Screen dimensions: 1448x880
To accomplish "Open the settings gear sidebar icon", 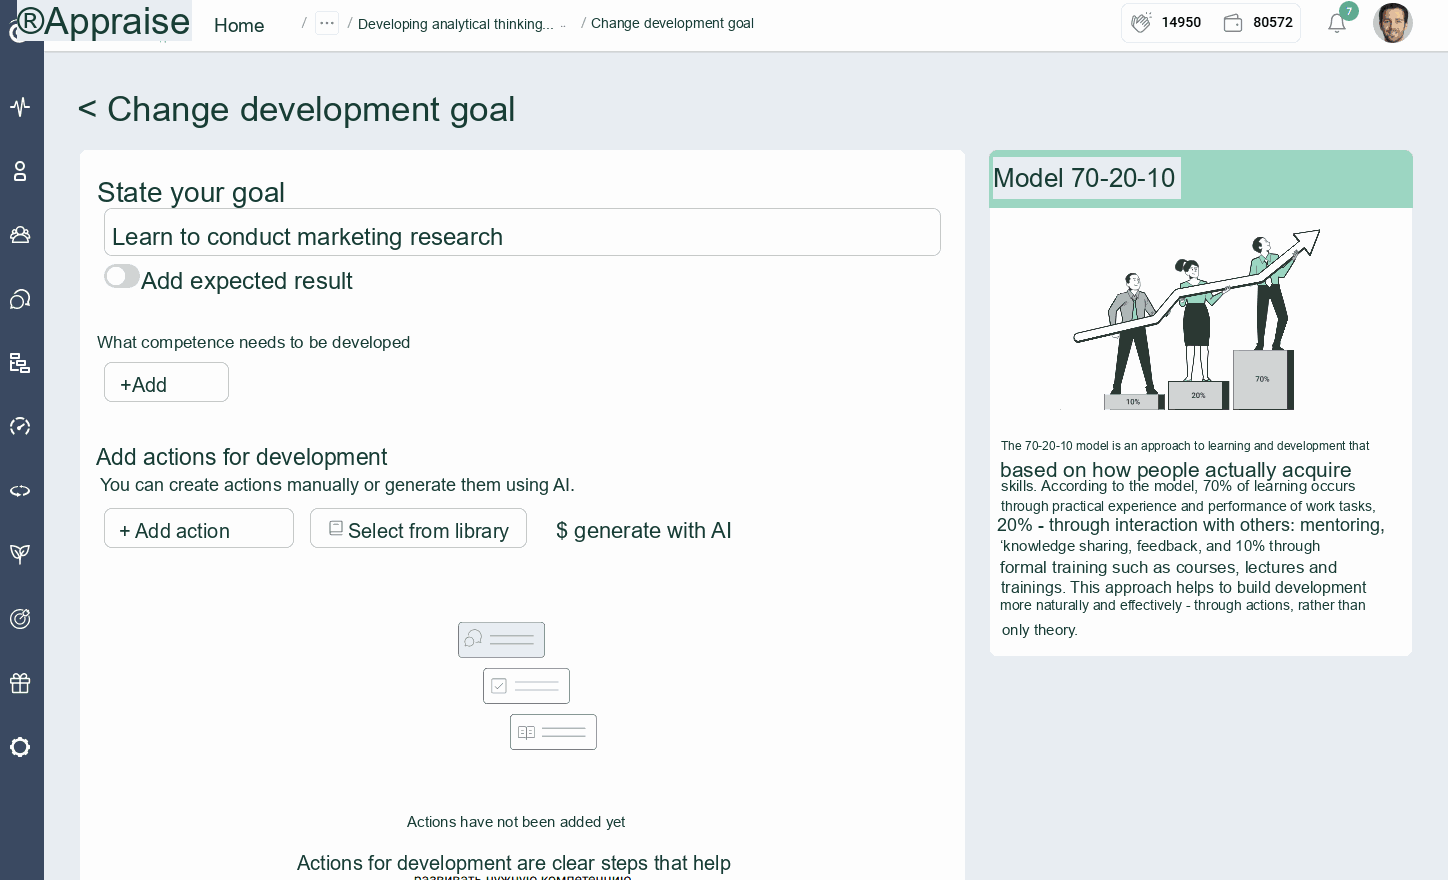I will click(20, 747).
